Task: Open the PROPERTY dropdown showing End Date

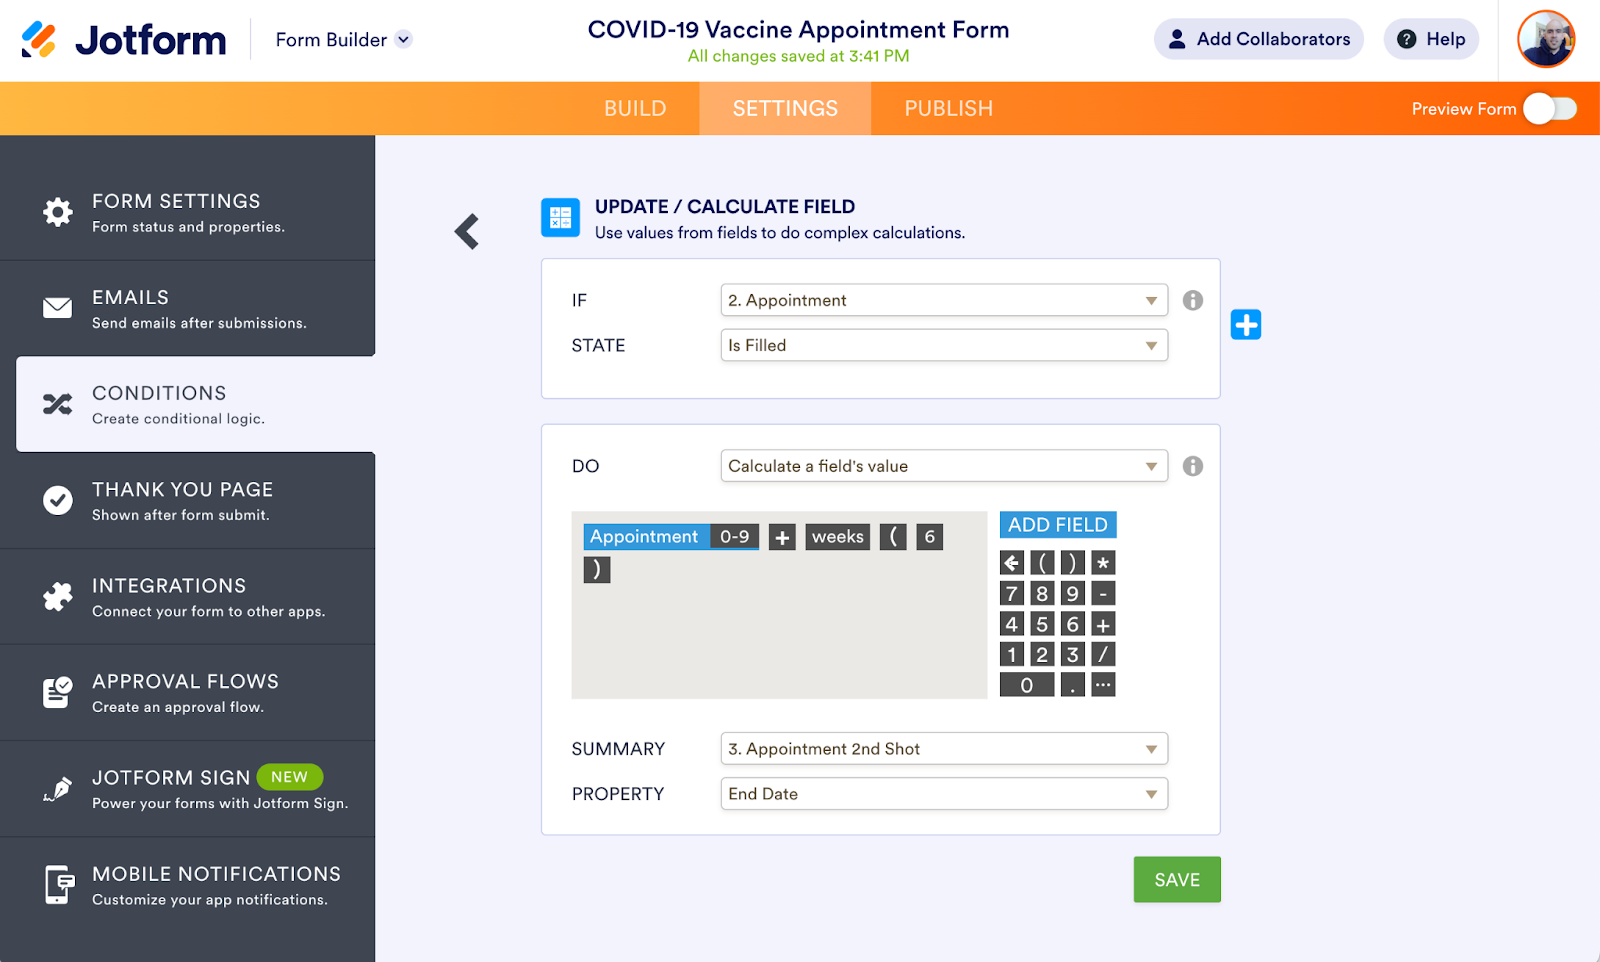Action: click(x=943, y=794)
